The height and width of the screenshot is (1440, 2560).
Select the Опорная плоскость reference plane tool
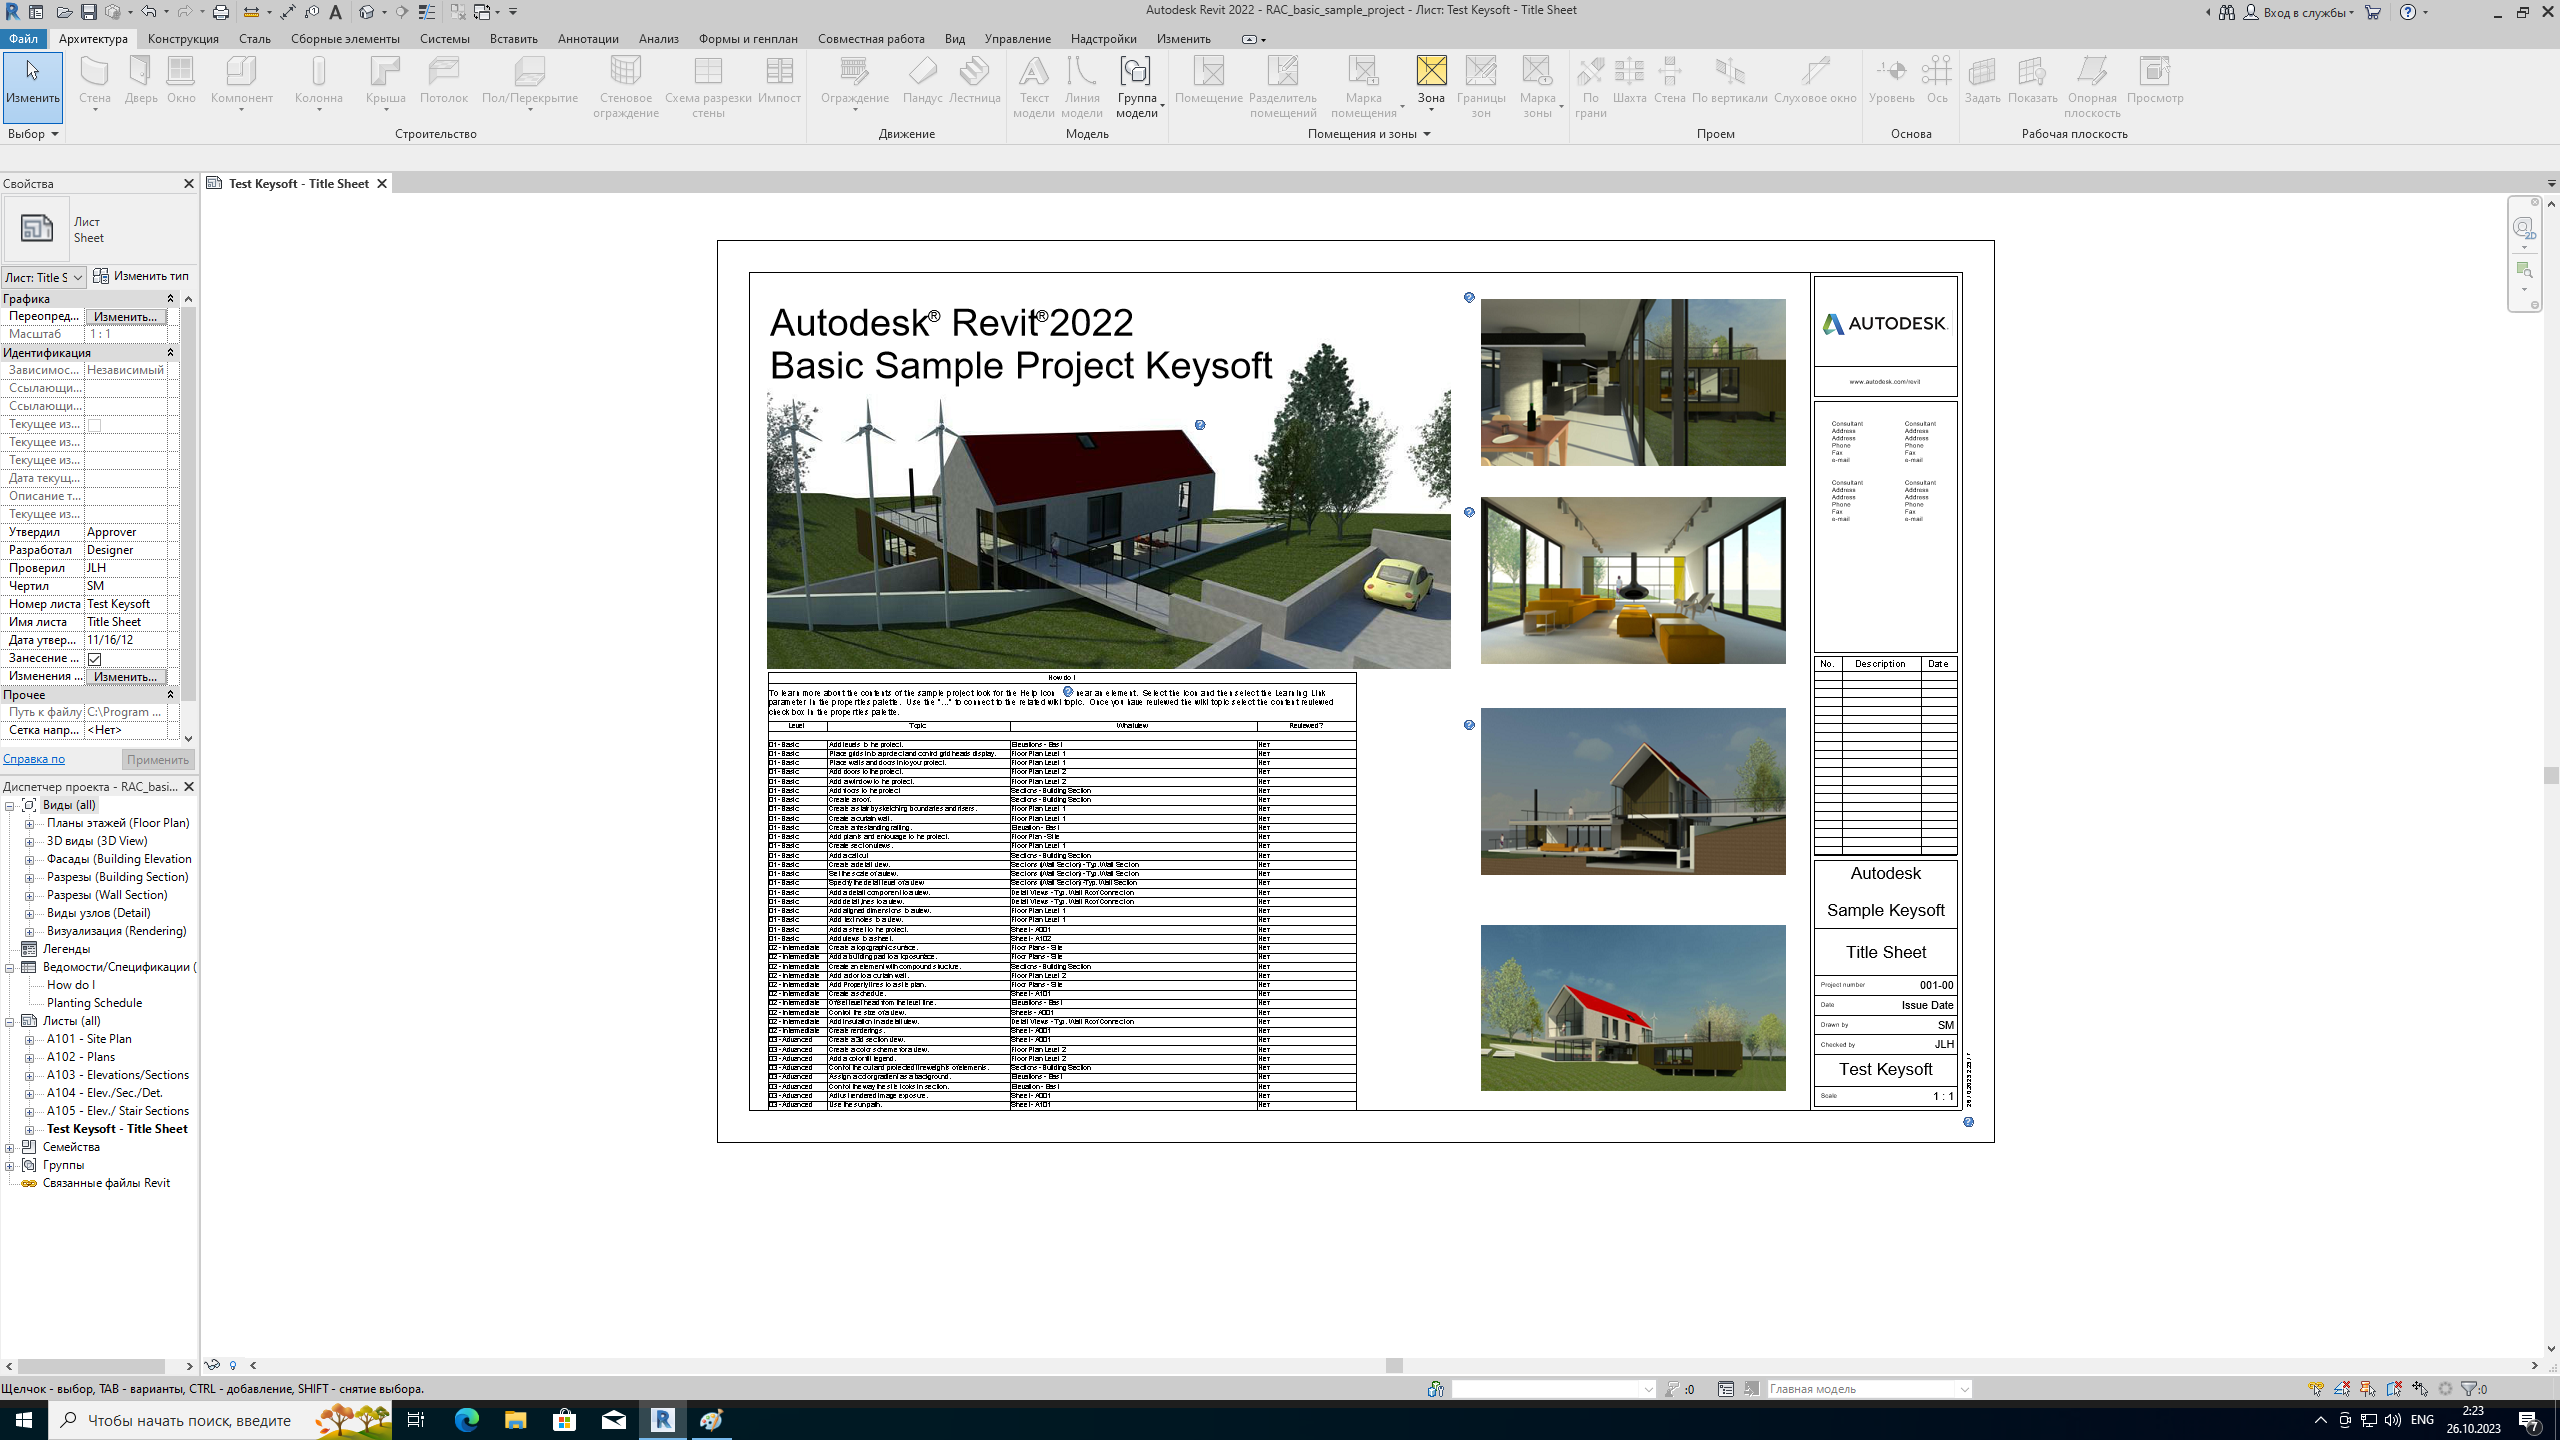point(2092,87)
